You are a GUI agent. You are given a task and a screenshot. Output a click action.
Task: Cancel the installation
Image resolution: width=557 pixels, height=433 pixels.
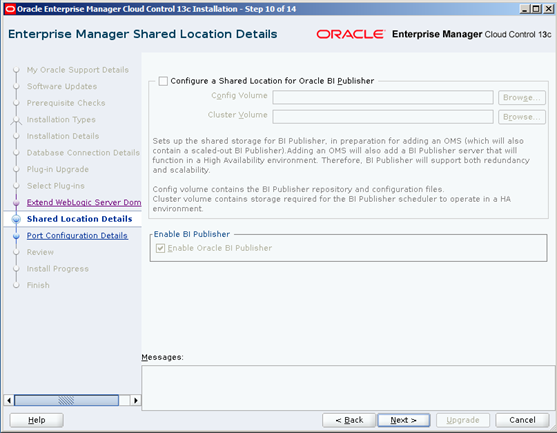(522, 420)
